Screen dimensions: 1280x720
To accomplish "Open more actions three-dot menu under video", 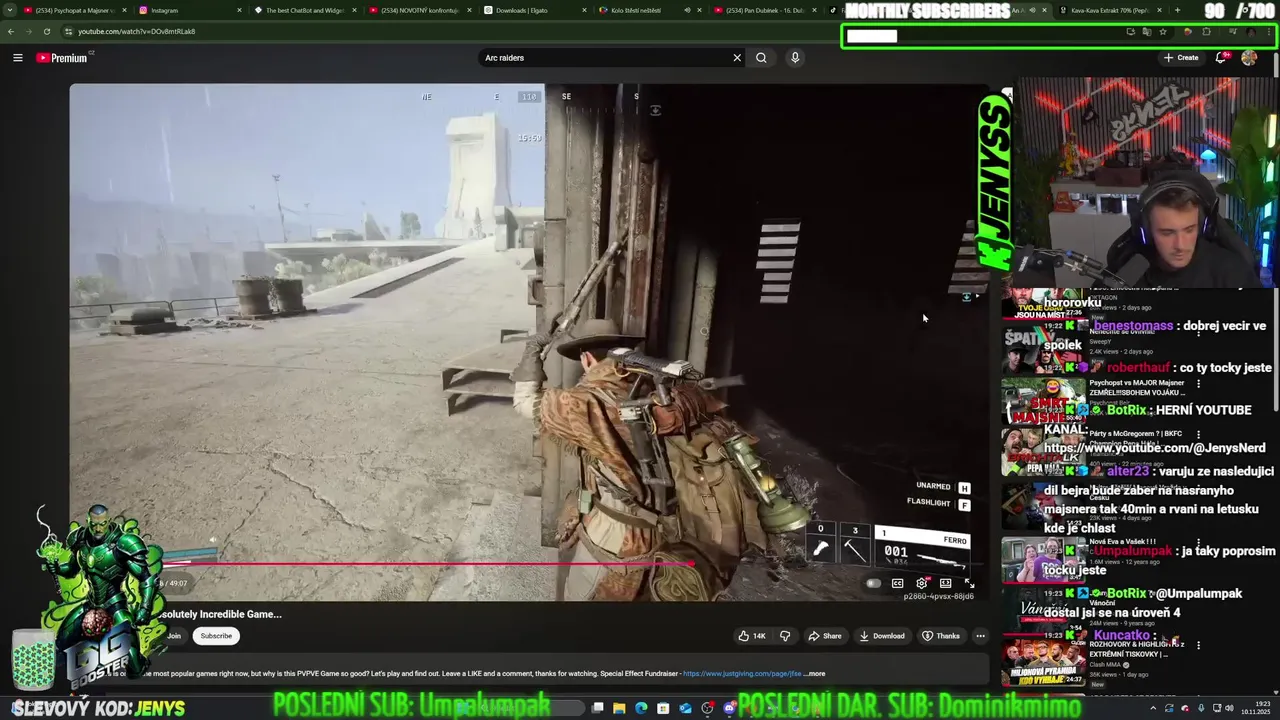I will click(980, 636).
